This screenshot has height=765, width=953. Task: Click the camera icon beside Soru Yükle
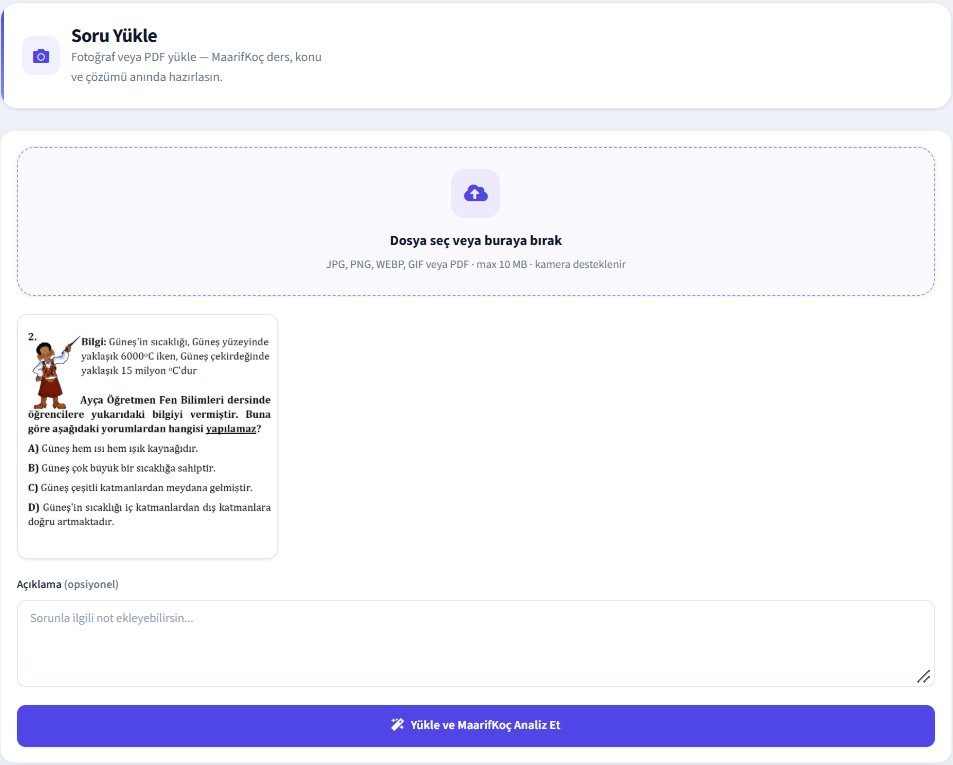41,56
